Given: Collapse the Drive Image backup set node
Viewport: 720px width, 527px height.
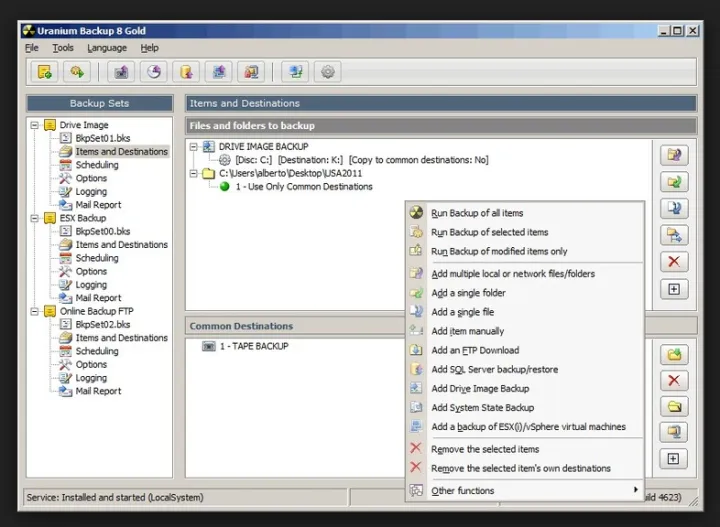Looking at the screenshot, I should click(35, 125).
